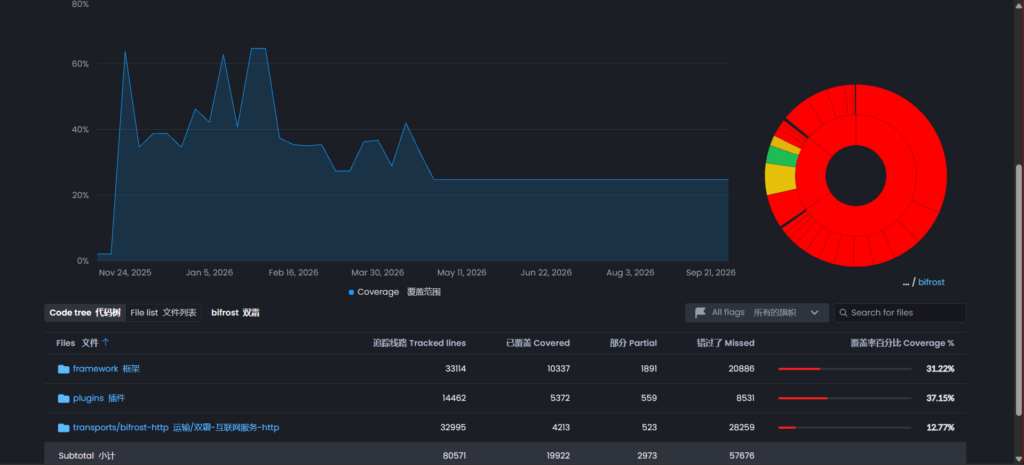Click the green segment in sunburst chart

pos(780,156)
